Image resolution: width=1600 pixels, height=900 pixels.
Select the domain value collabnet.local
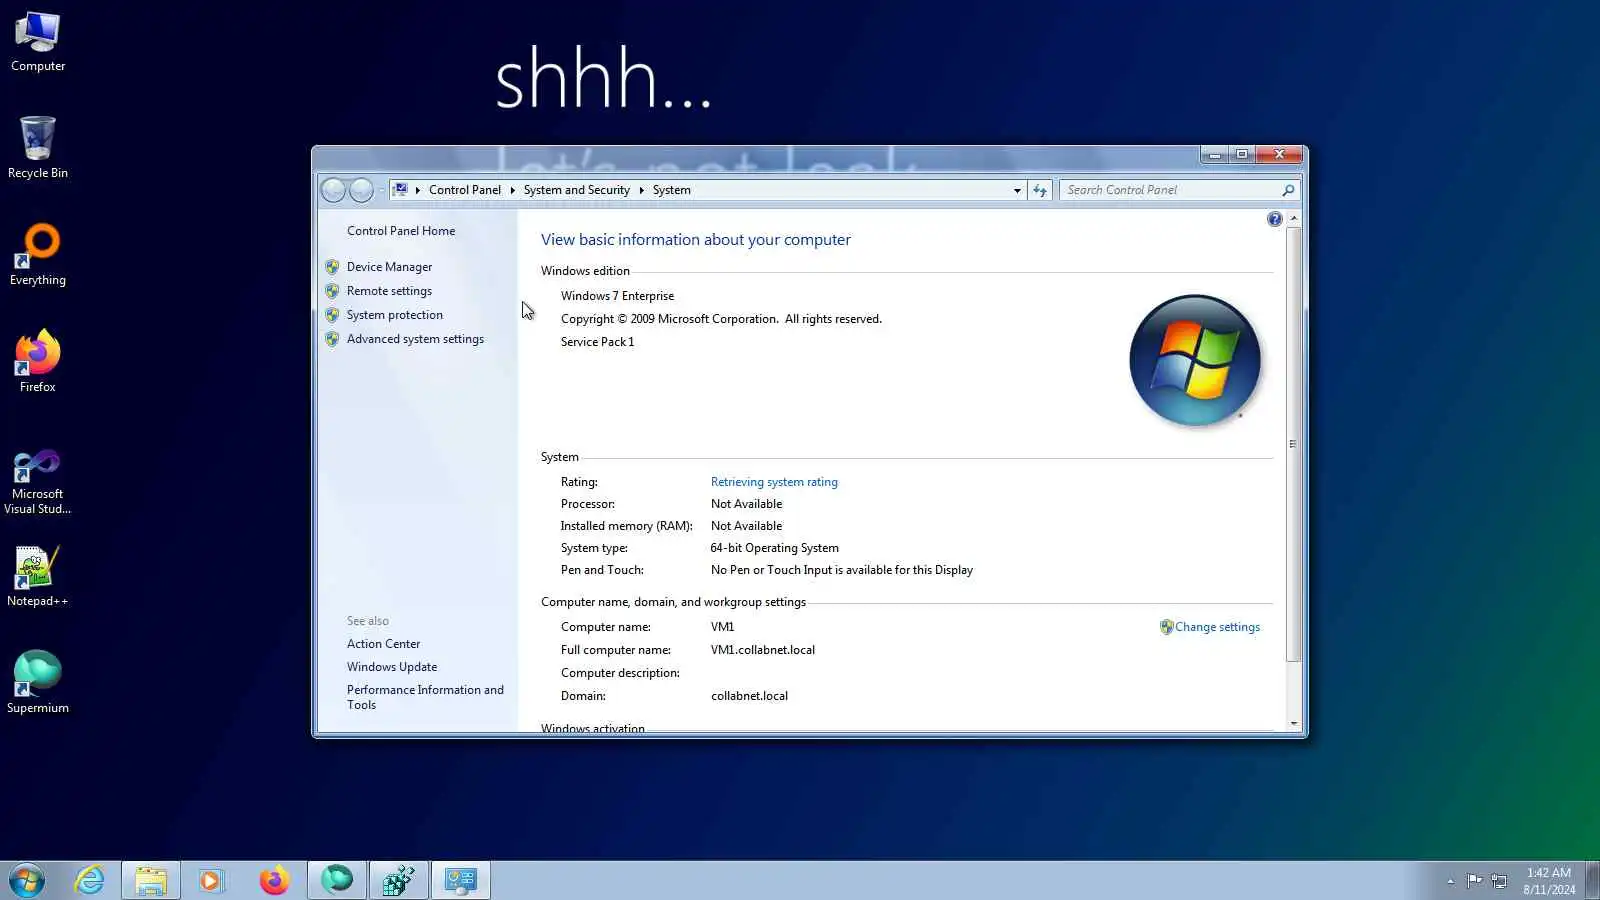click(749, 696)
